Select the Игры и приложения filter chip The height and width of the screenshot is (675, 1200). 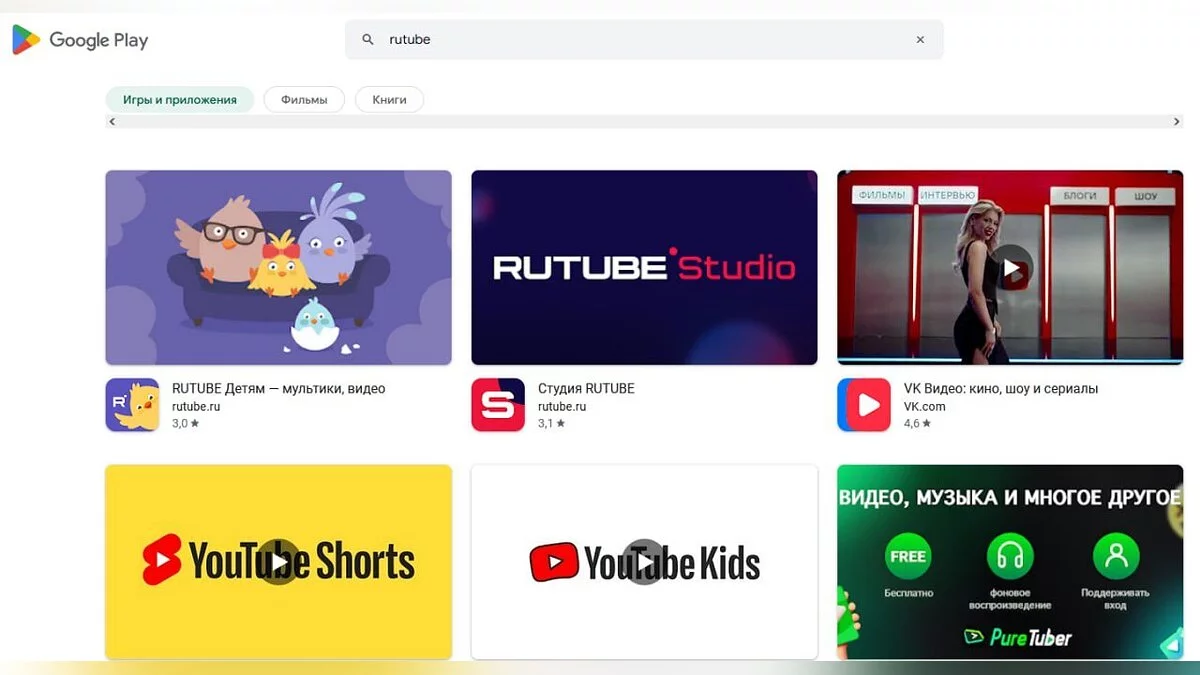(180, 100)
